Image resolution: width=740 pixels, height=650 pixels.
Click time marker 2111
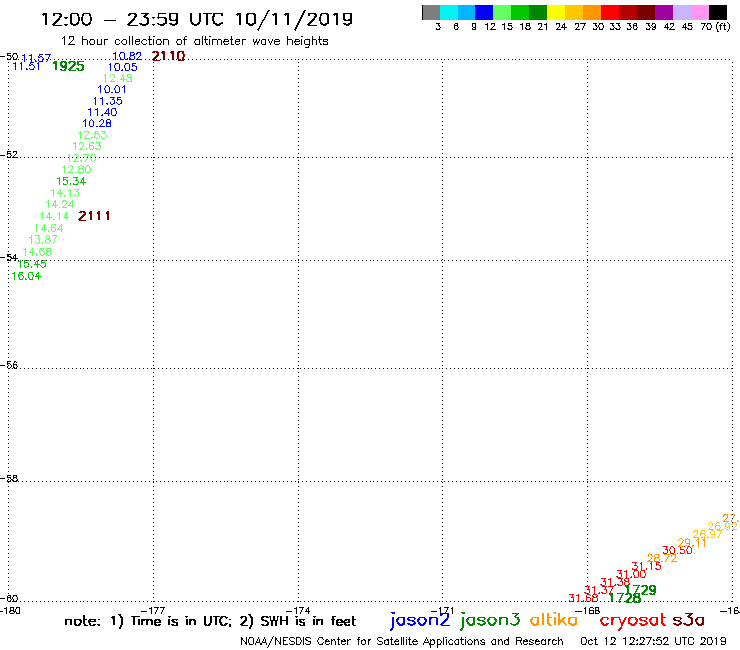click(94, 216)
